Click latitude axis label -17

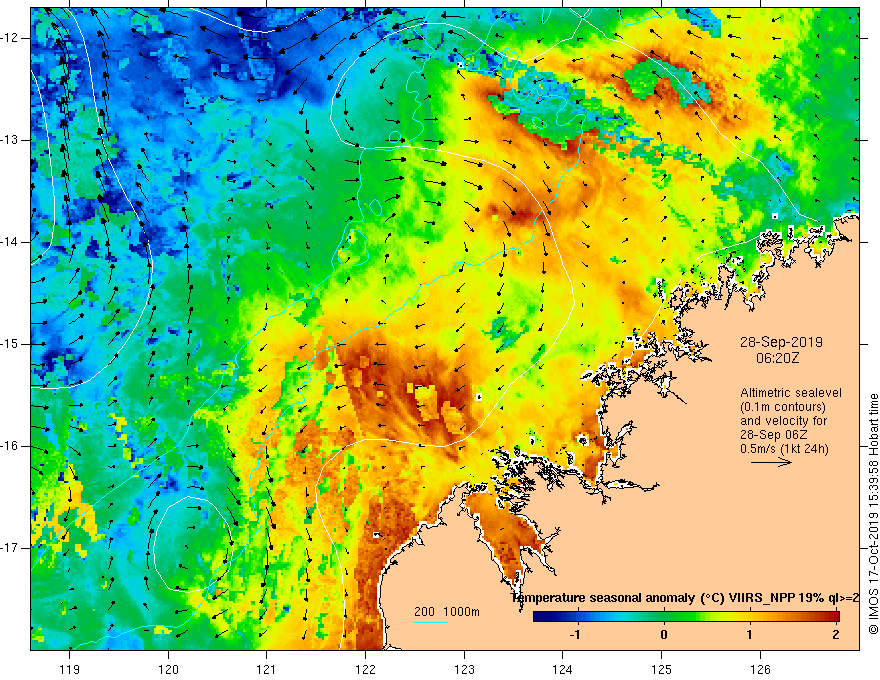[x=11, y=548]
